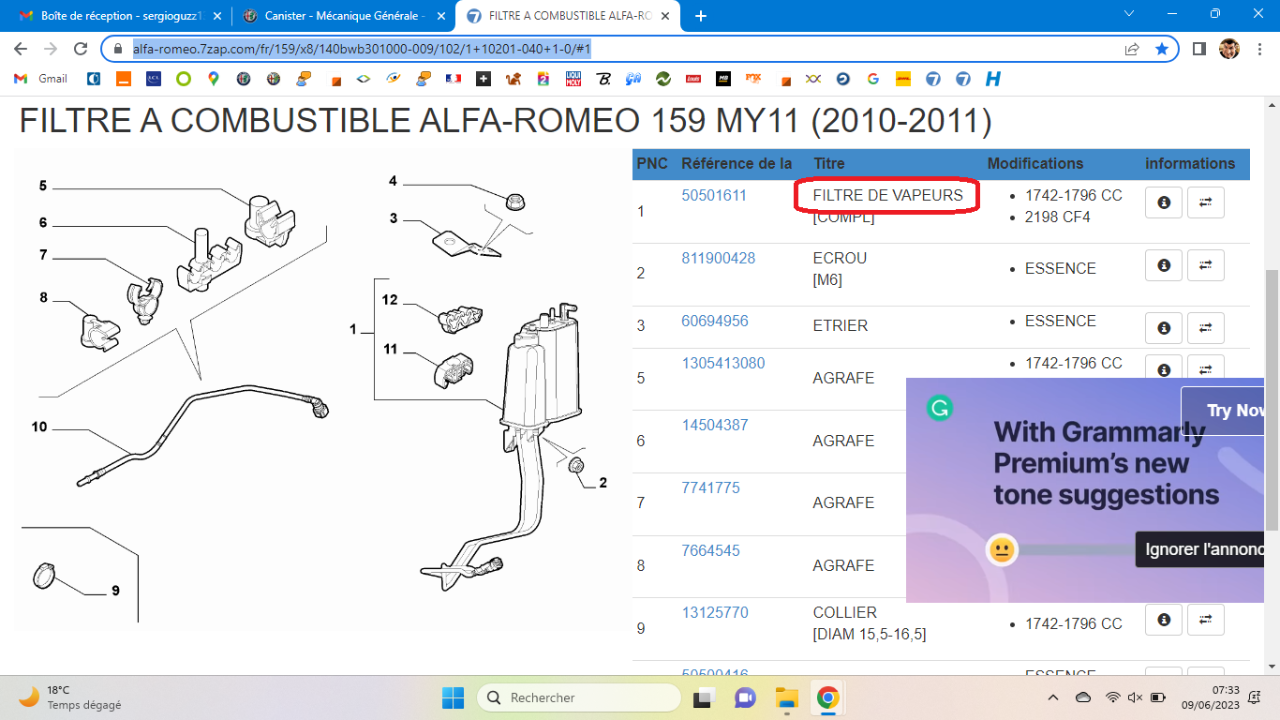Click the swap-arrows button in ETRIER row

tap(1205, 328)
